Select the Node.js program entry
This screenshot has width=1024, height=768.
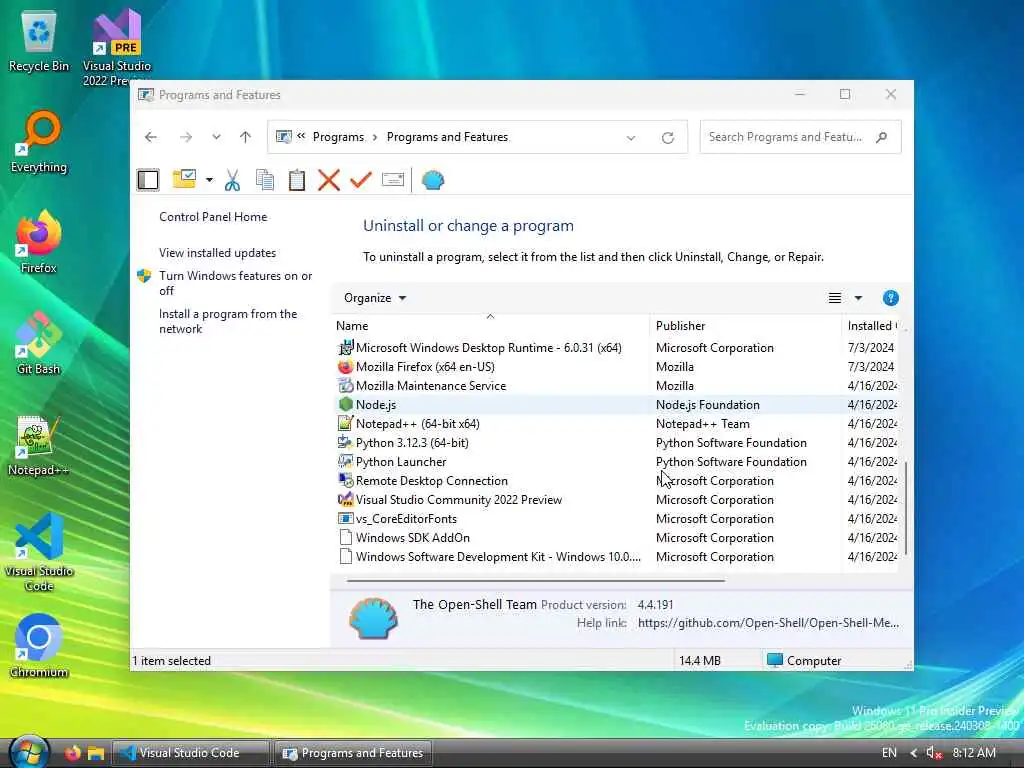616,405
